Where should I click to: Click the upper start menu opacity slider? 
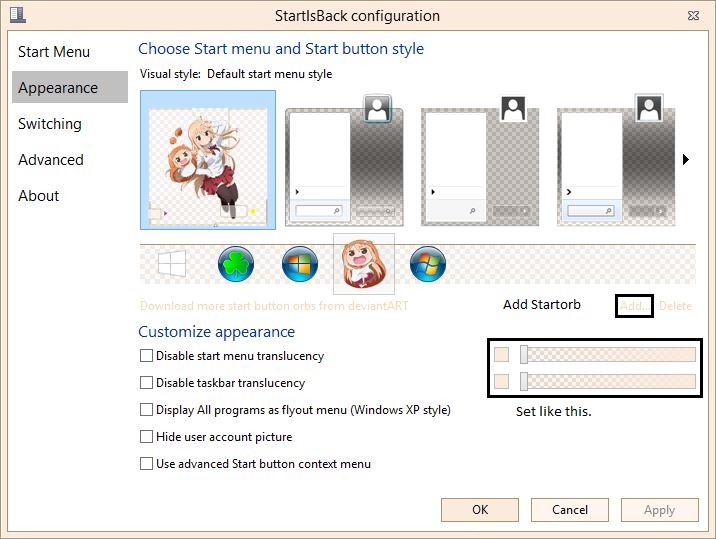click(x=608, y=354)
